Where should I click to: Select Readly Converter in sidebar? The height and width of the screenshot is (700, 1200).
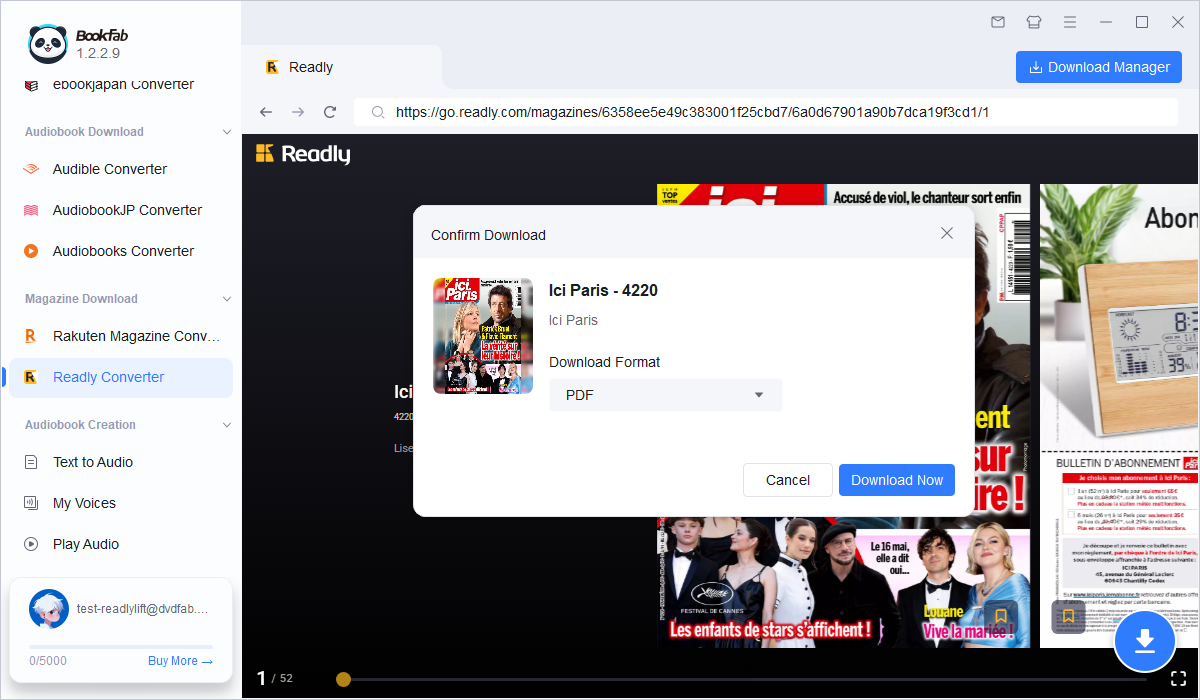pos(121,377)
